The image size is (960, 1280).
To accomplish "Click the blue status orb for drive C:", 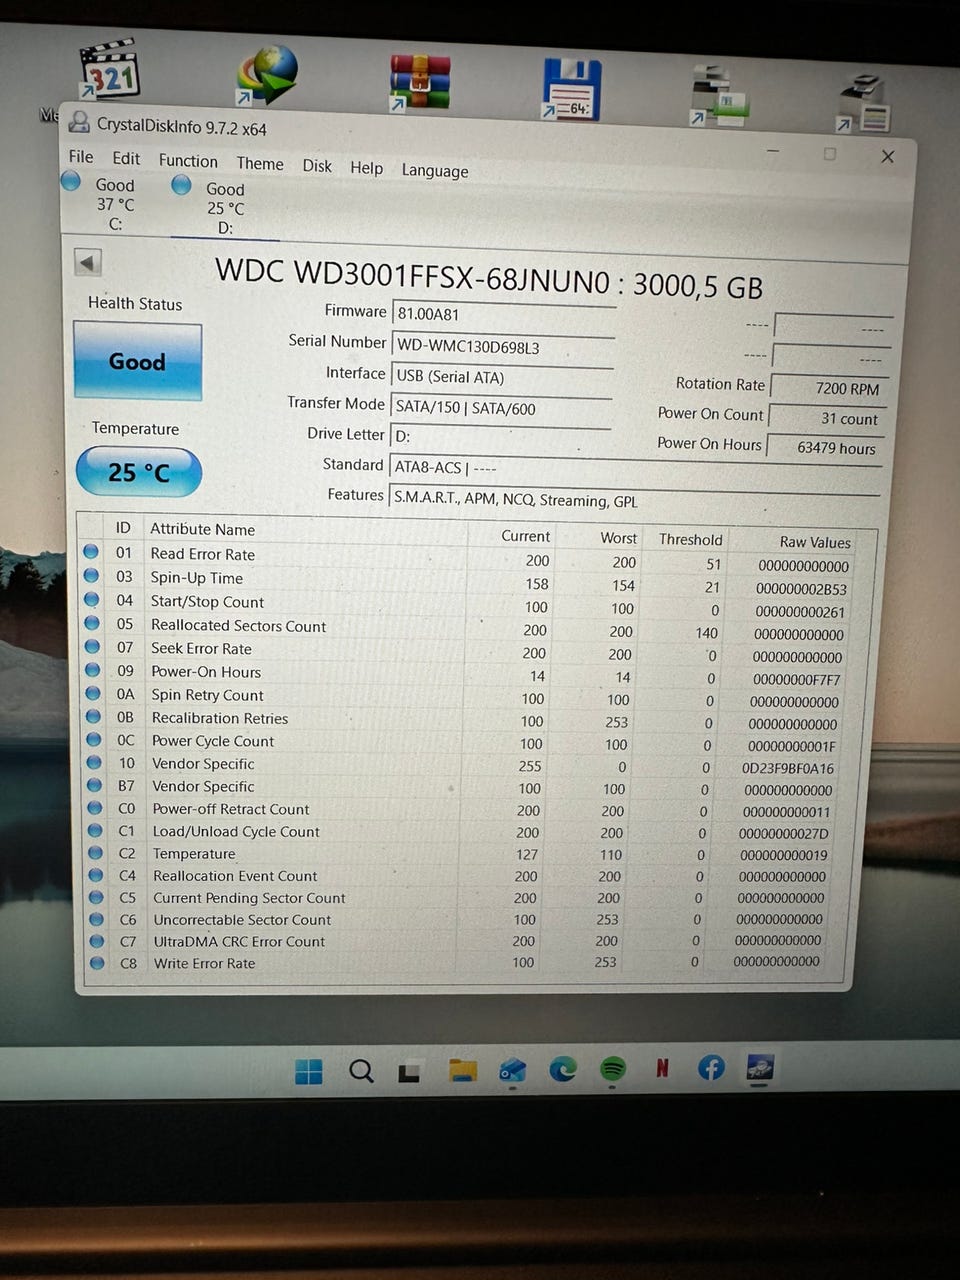I will click(71, 181).
